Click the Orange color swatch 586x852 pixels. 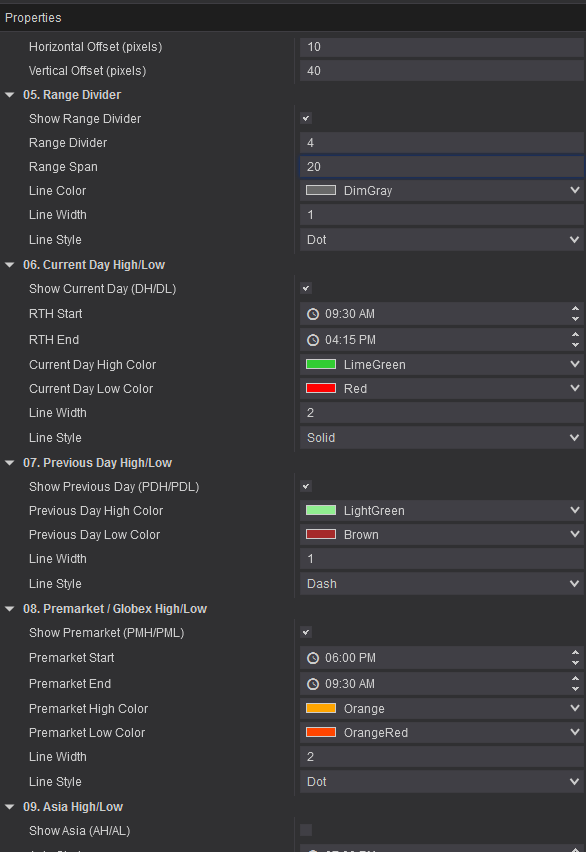click(321, 709)
